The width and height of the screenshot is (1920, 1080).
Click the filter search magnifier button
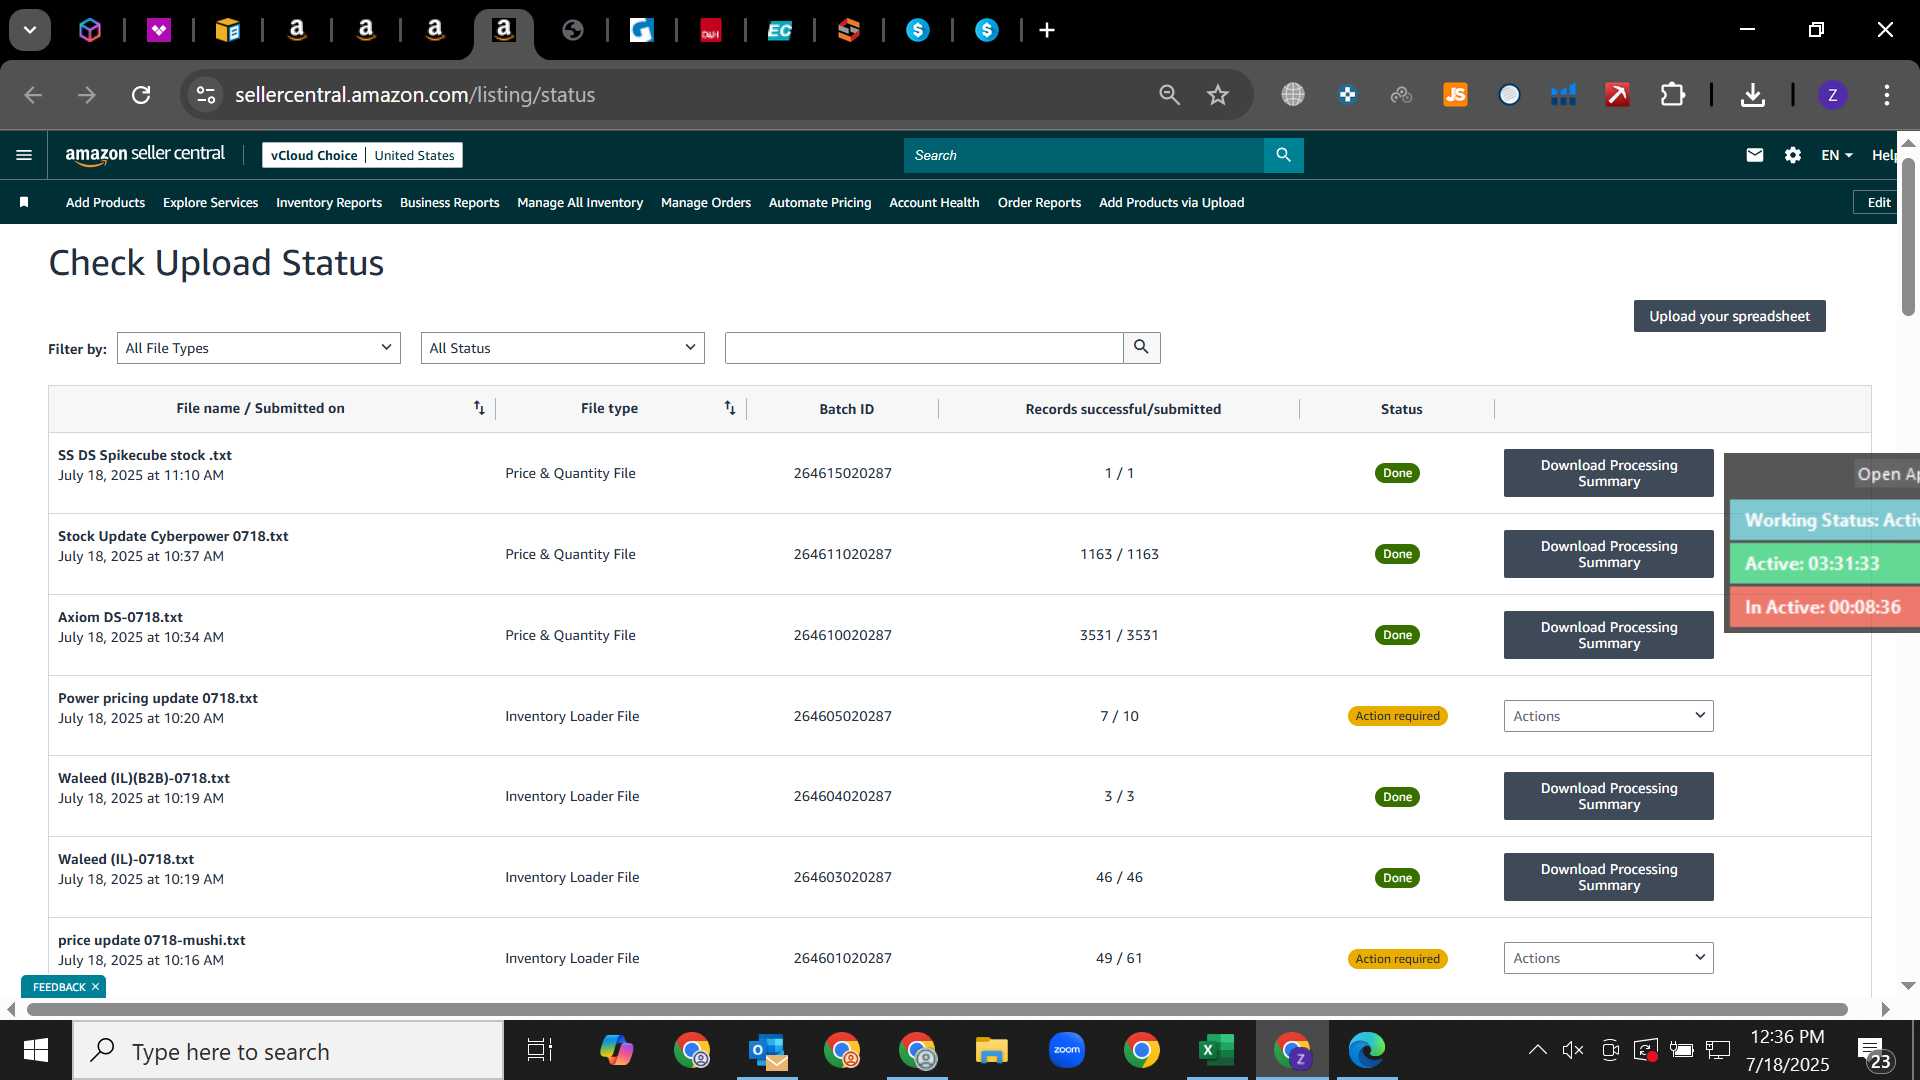point(1141,347)
